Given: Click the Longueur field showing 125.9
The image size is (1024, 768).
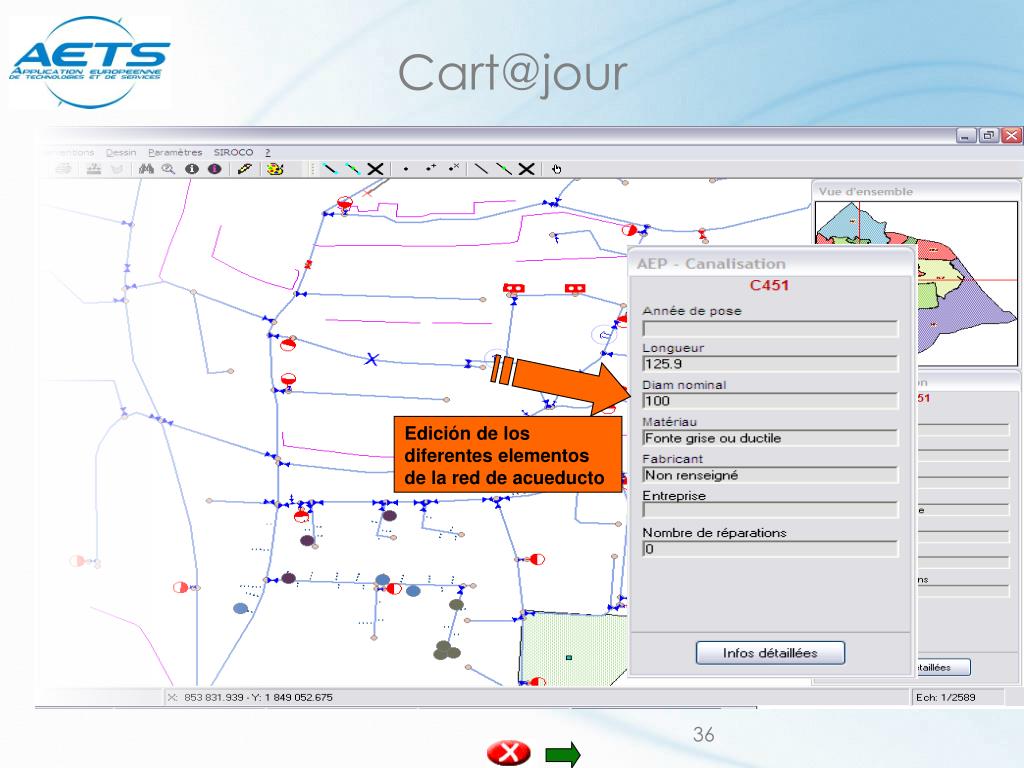Looking at the screenshot, I should (x=770, y=364).
